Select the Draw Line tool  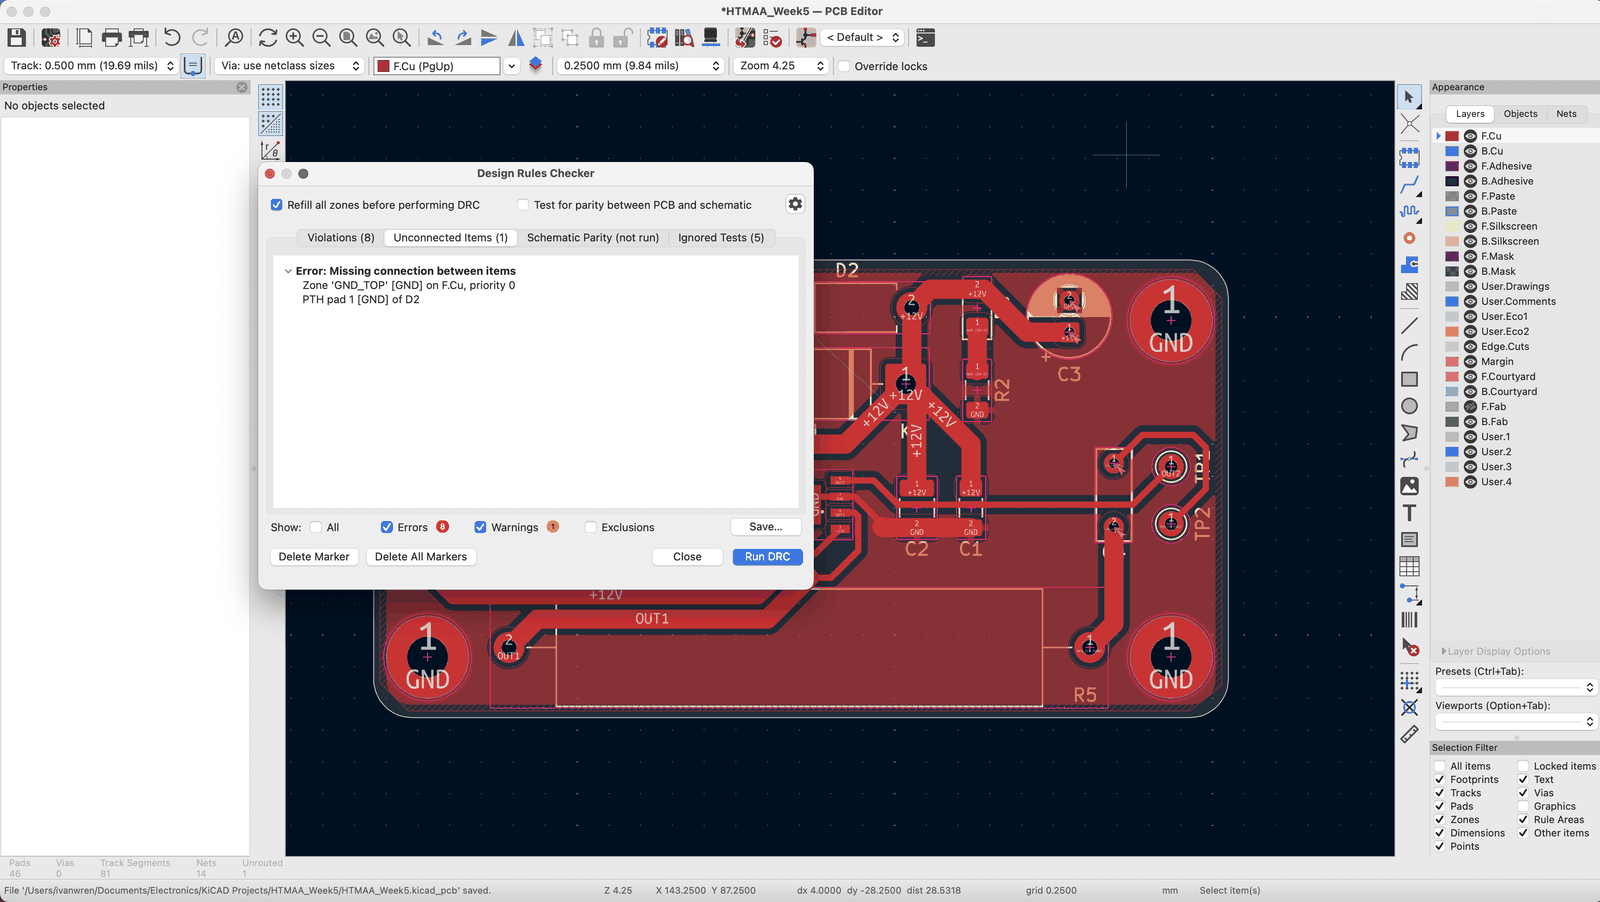coord(1410,325)
